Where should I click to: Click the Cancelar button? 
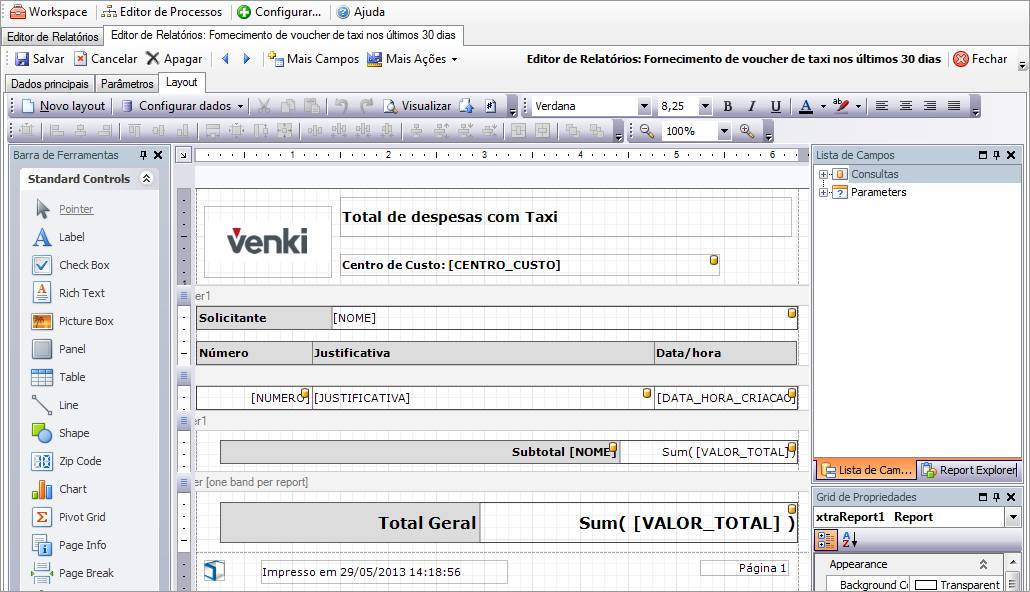(x=105, y=58)
